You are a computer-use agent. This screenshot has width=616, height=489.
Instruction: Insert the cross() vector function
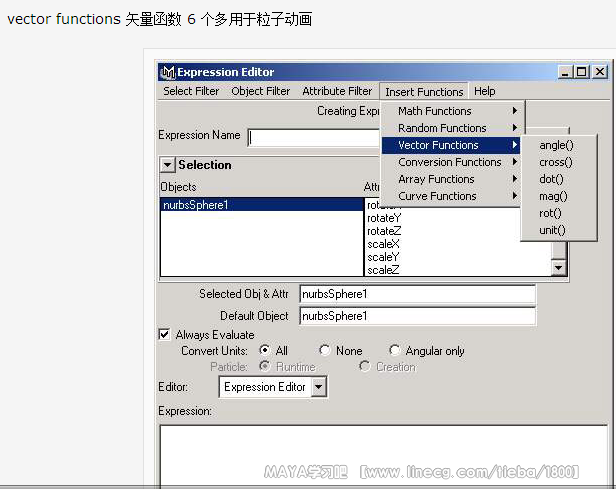point(556,162)
